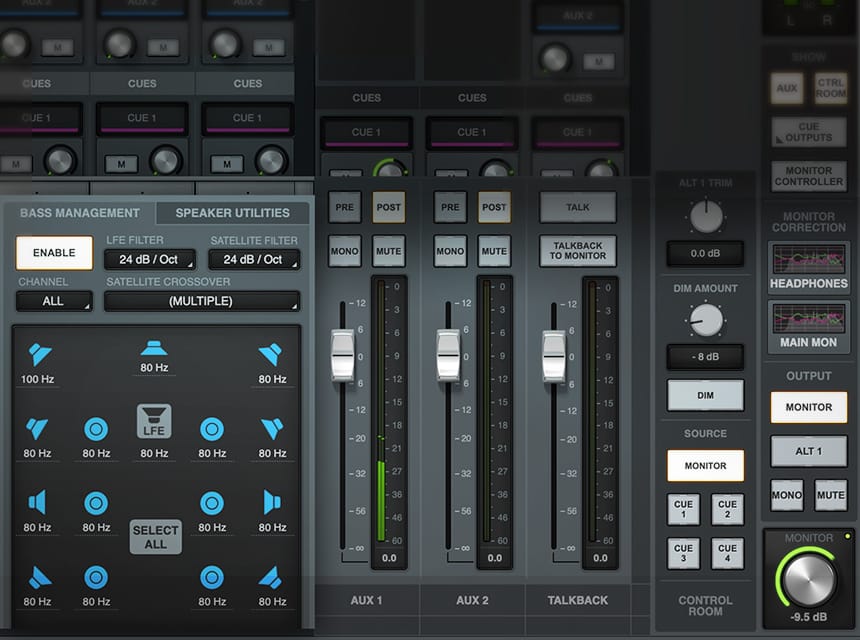Engage the DIM button

tap(705, 395)
